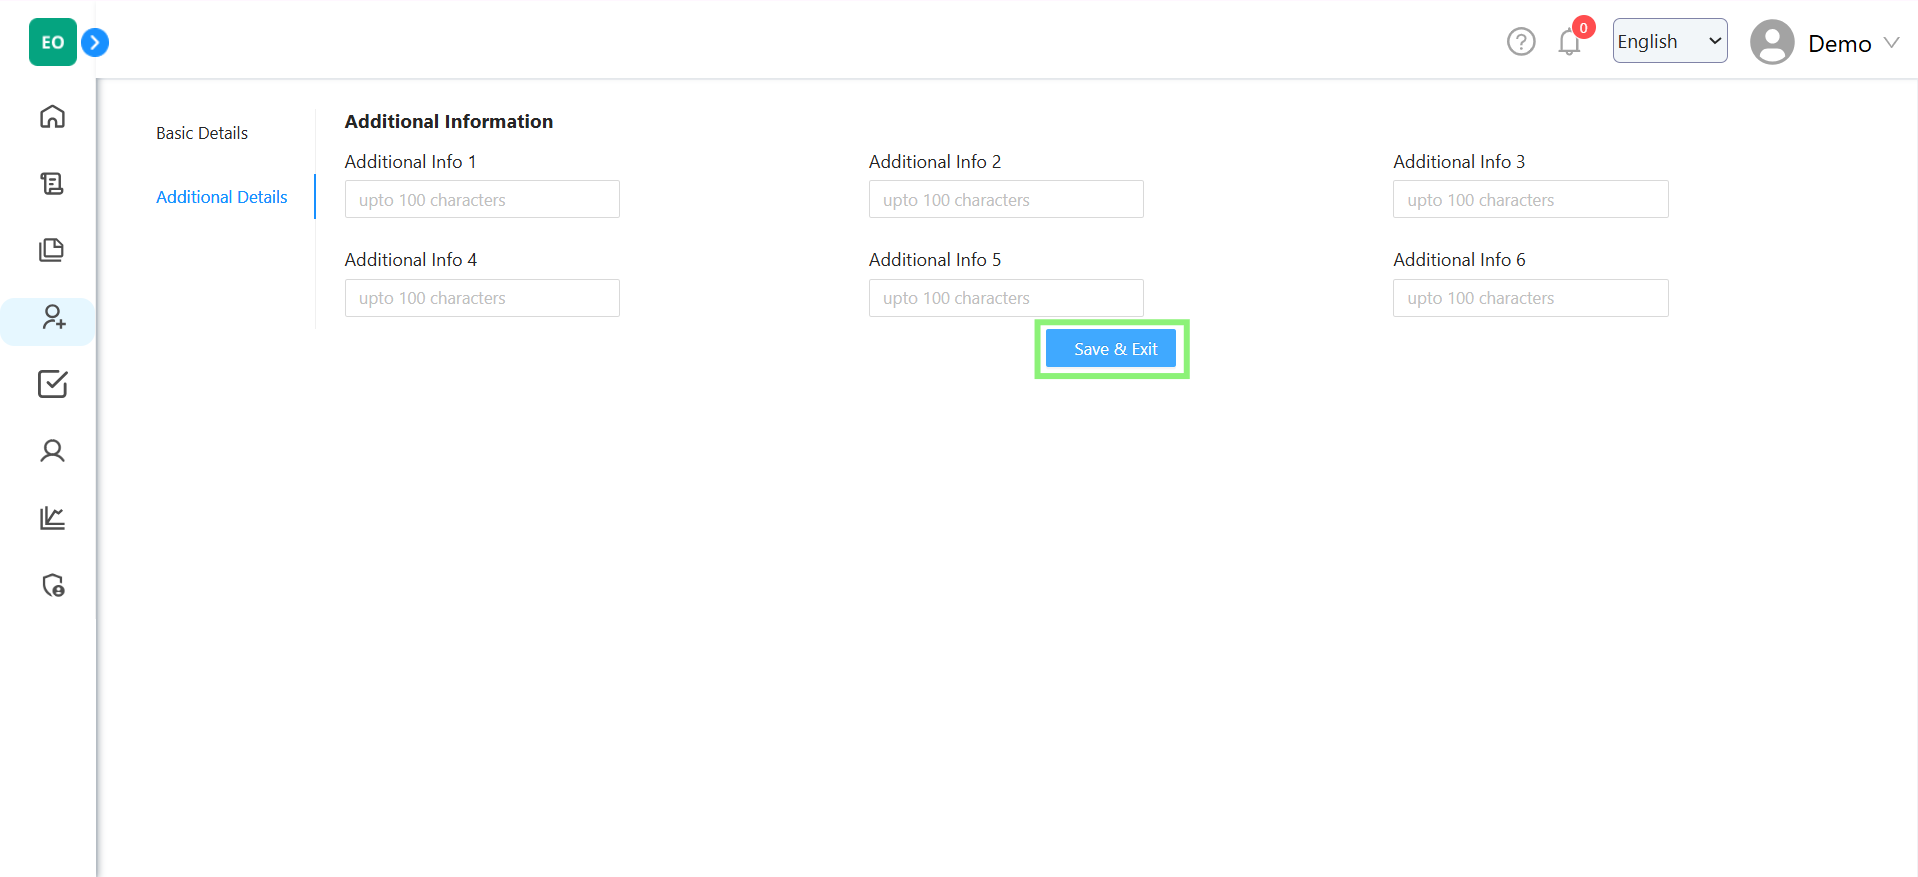The height and width of the screenshot is (877, 1918).
Task: Expand the sidebar with blue arrow
Action: point(95,42)
